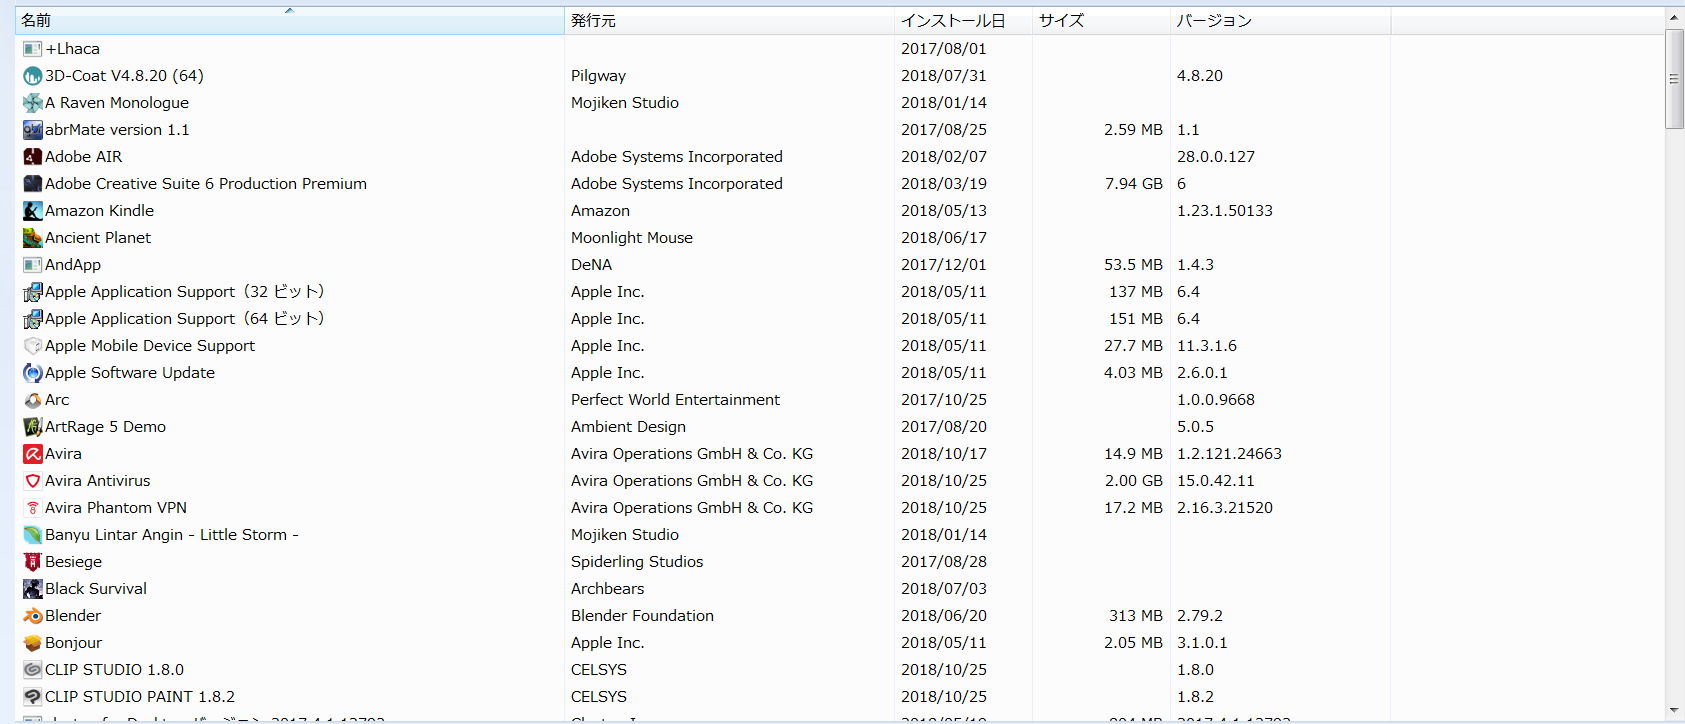The width and height of the screenshot is (1685, 724).
Task: Sort by 発行元 publisher column header
Action: click(x=593, y=21)
